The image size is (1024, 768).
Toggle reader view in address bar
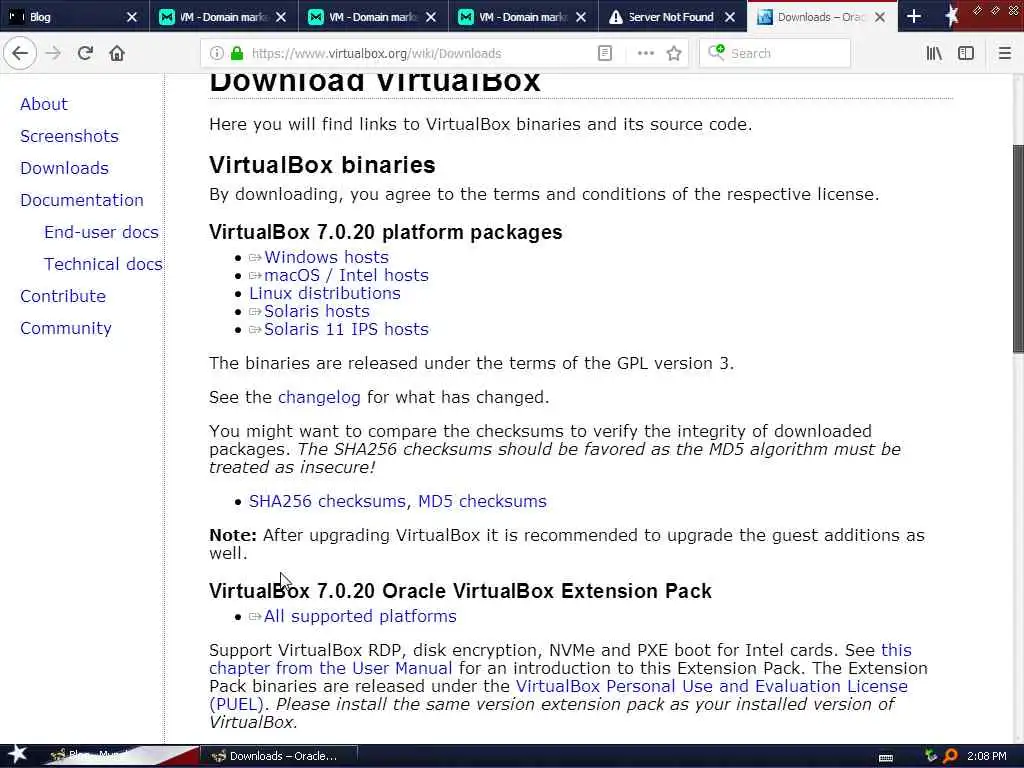pos(605,54)
